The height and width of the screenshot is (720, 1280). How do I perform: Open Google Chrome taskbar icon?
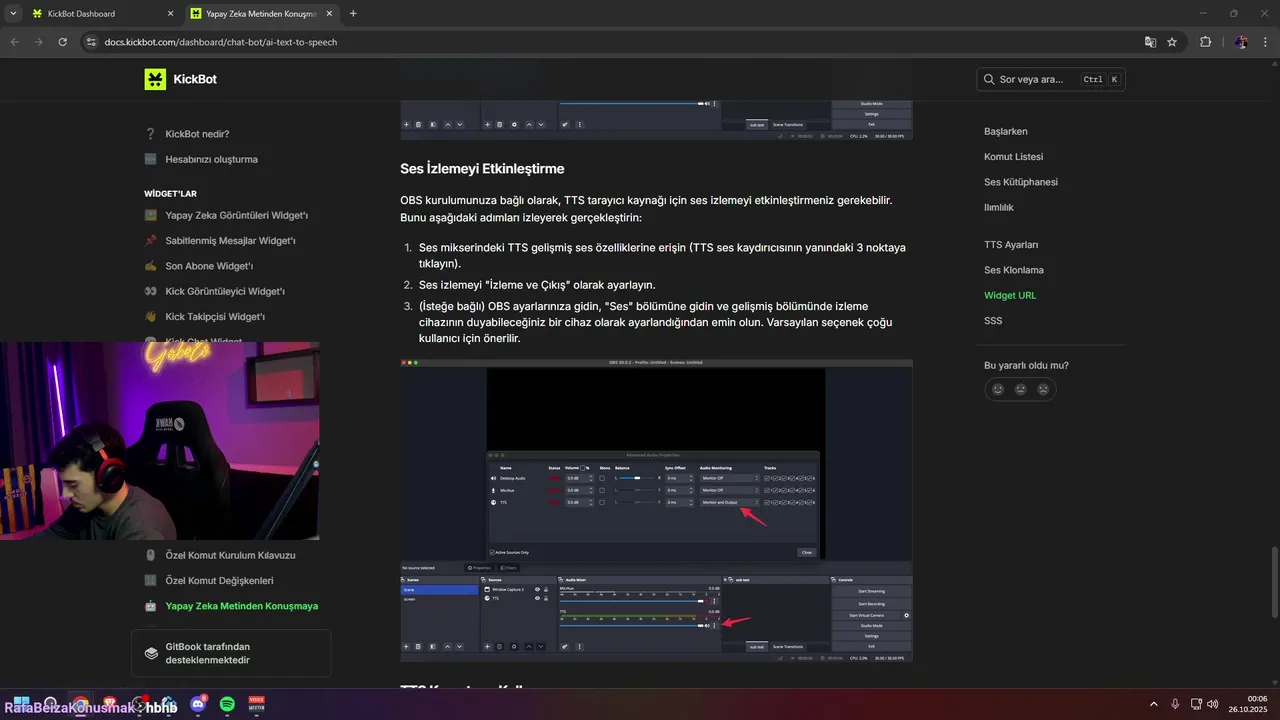[80, 704]
